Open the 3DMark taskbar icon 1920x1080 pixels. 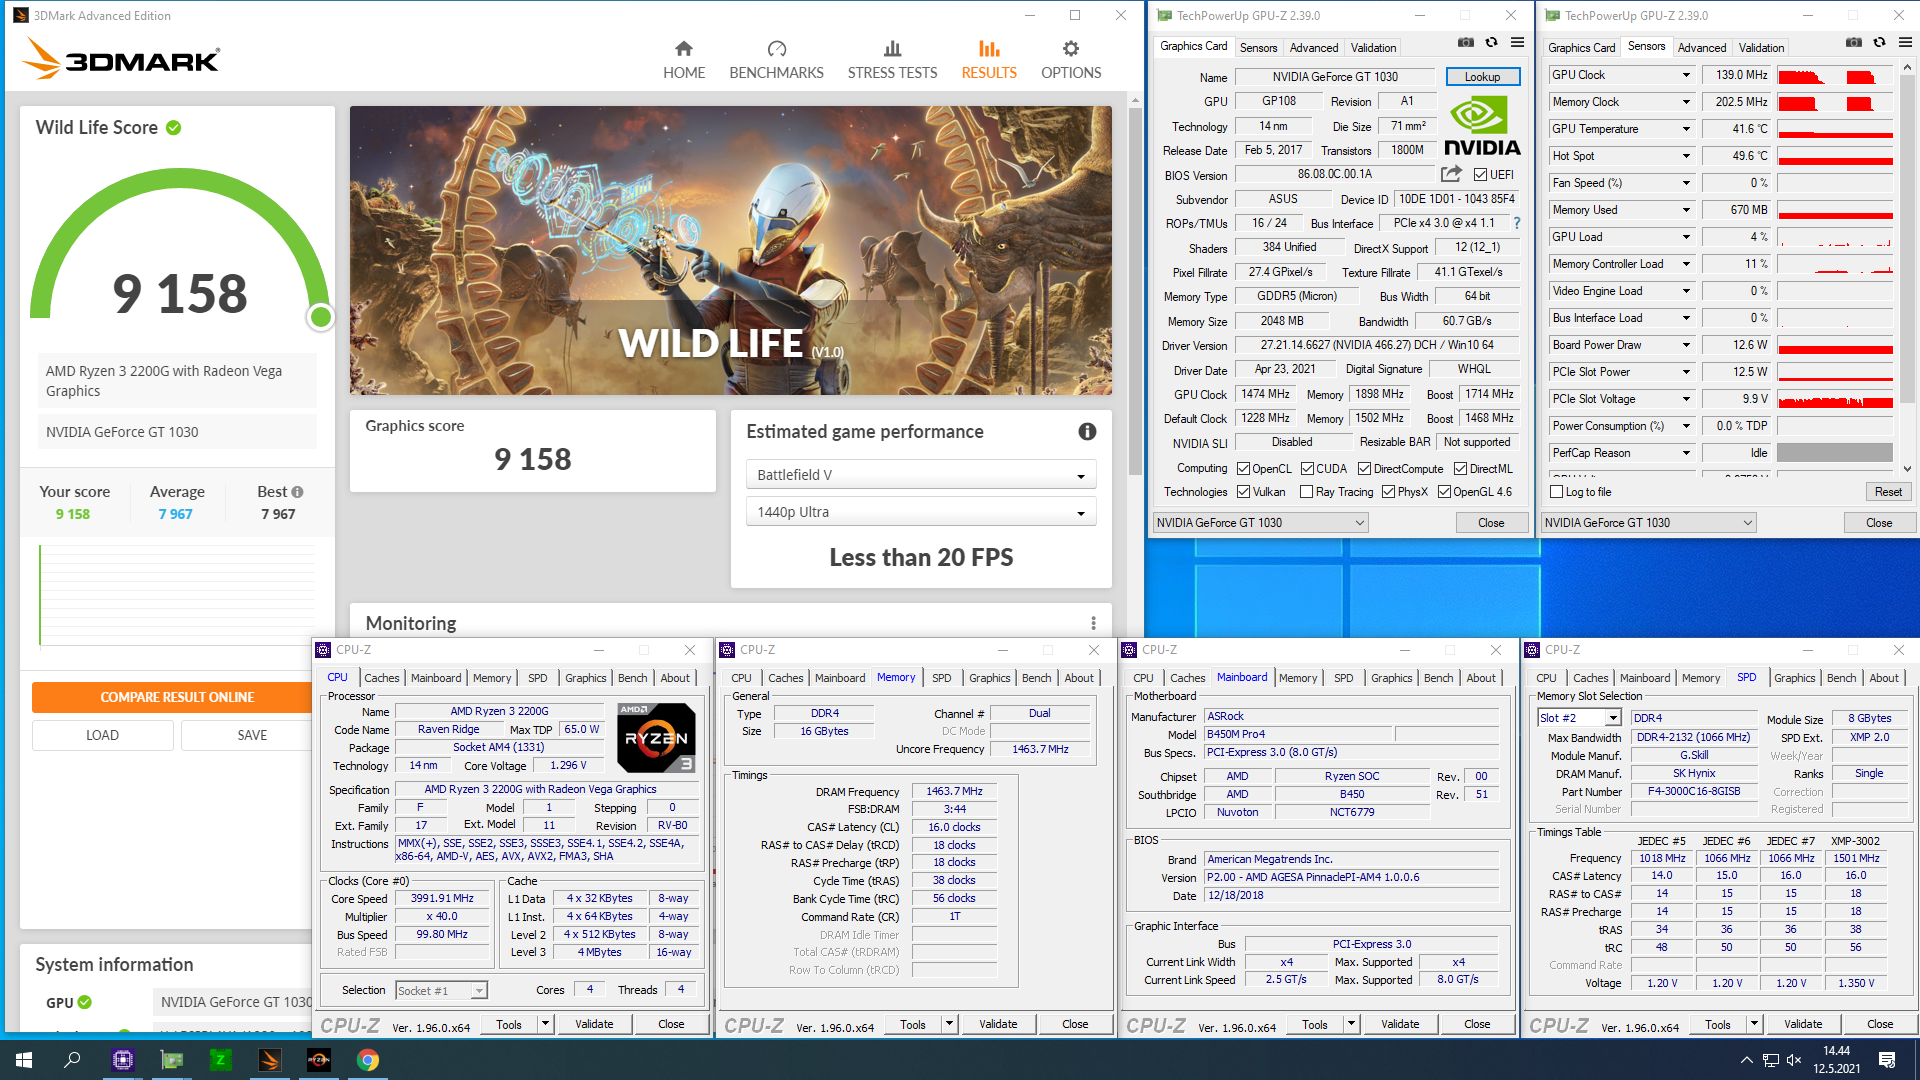tap(269, 1060)
